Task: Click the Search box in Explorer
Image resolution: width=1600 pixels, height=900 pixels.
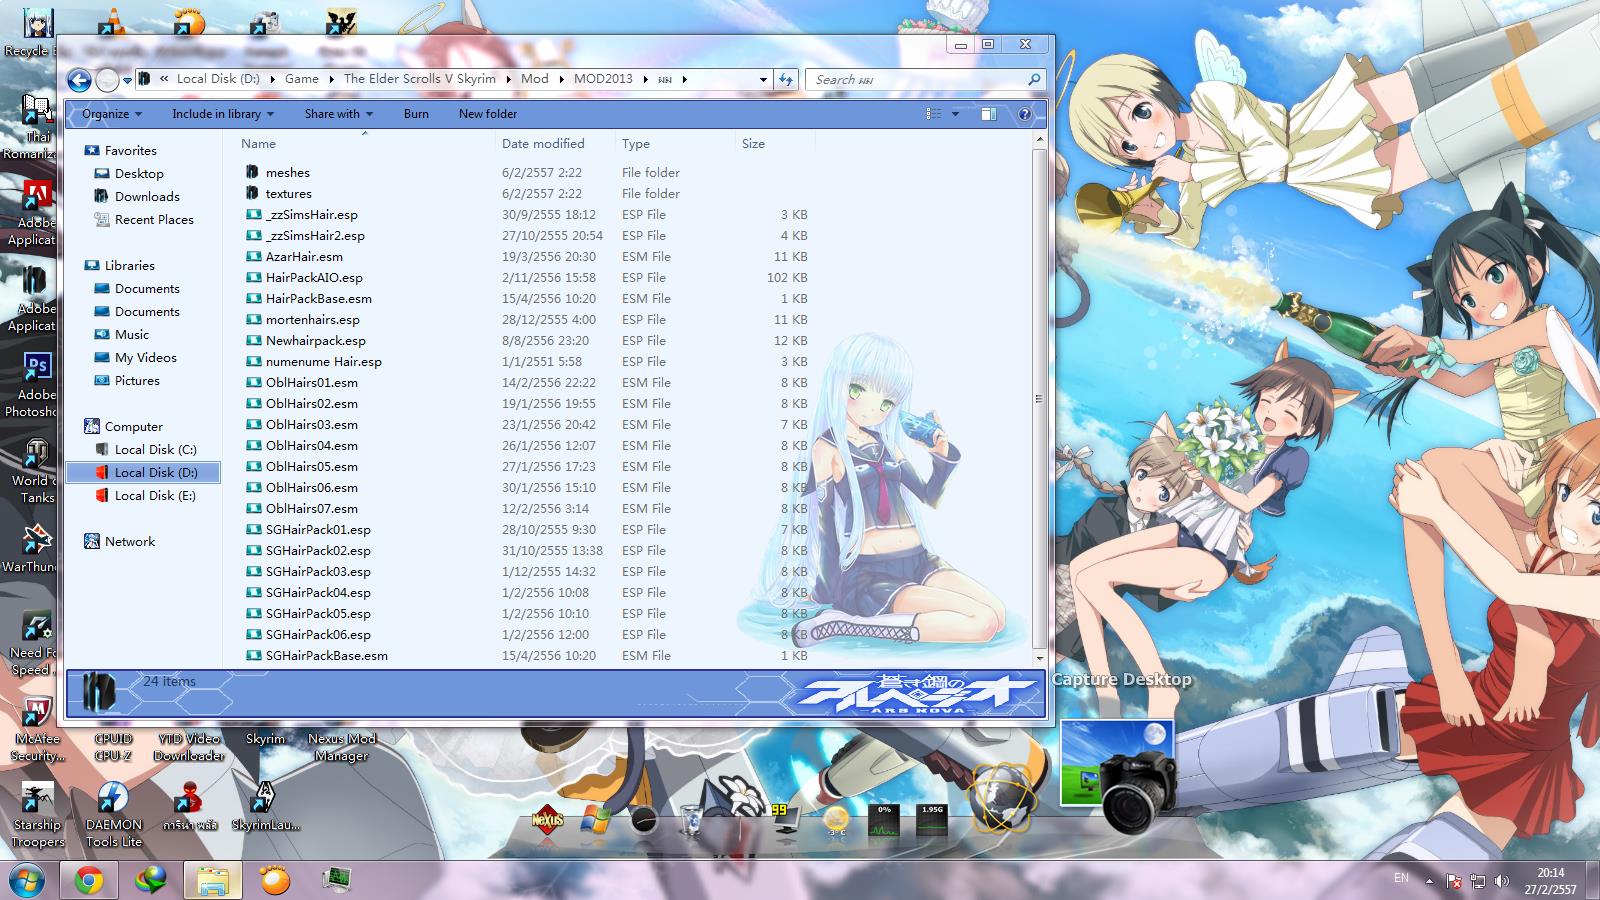Action: point(927,79)
